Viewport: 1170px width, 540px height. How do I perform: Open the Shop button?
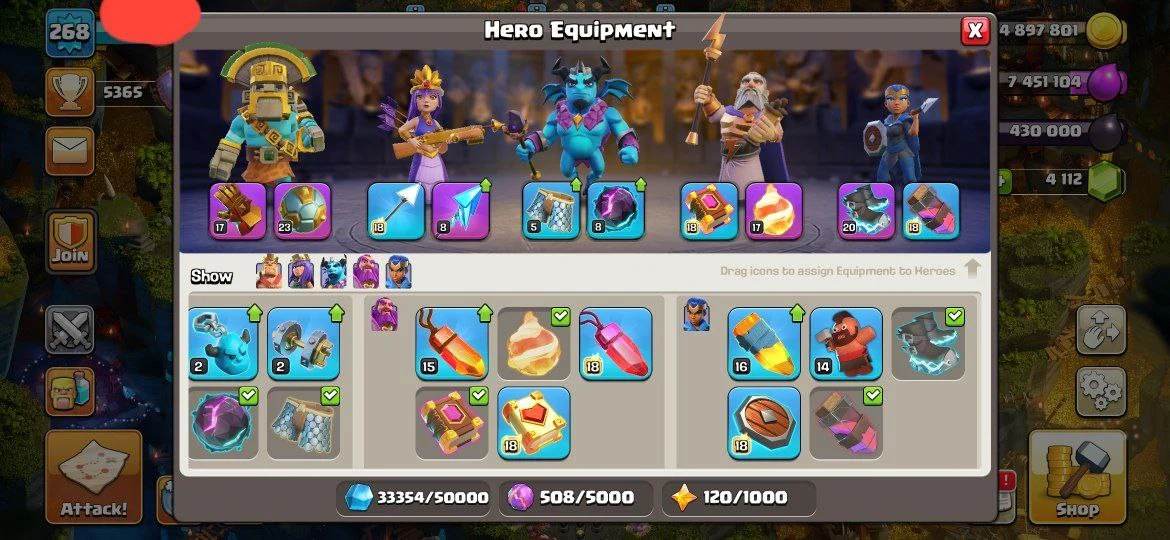(x=1077, y=477)
